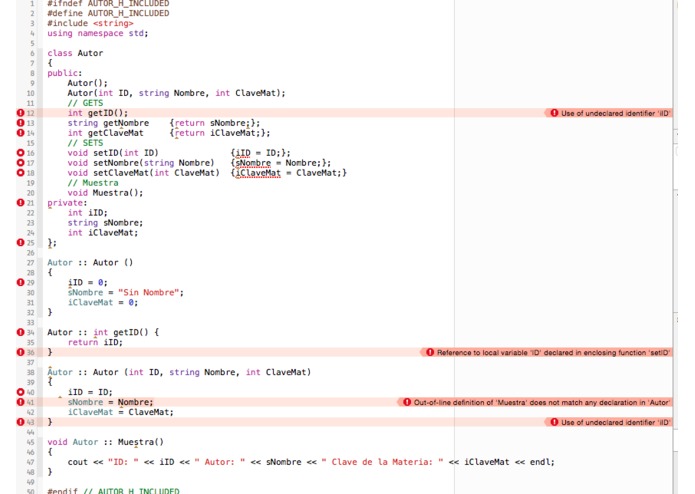This screenshot has height=494, width=695.
Task: Click the 'private:' access specifier
Action: click(67, 203)
